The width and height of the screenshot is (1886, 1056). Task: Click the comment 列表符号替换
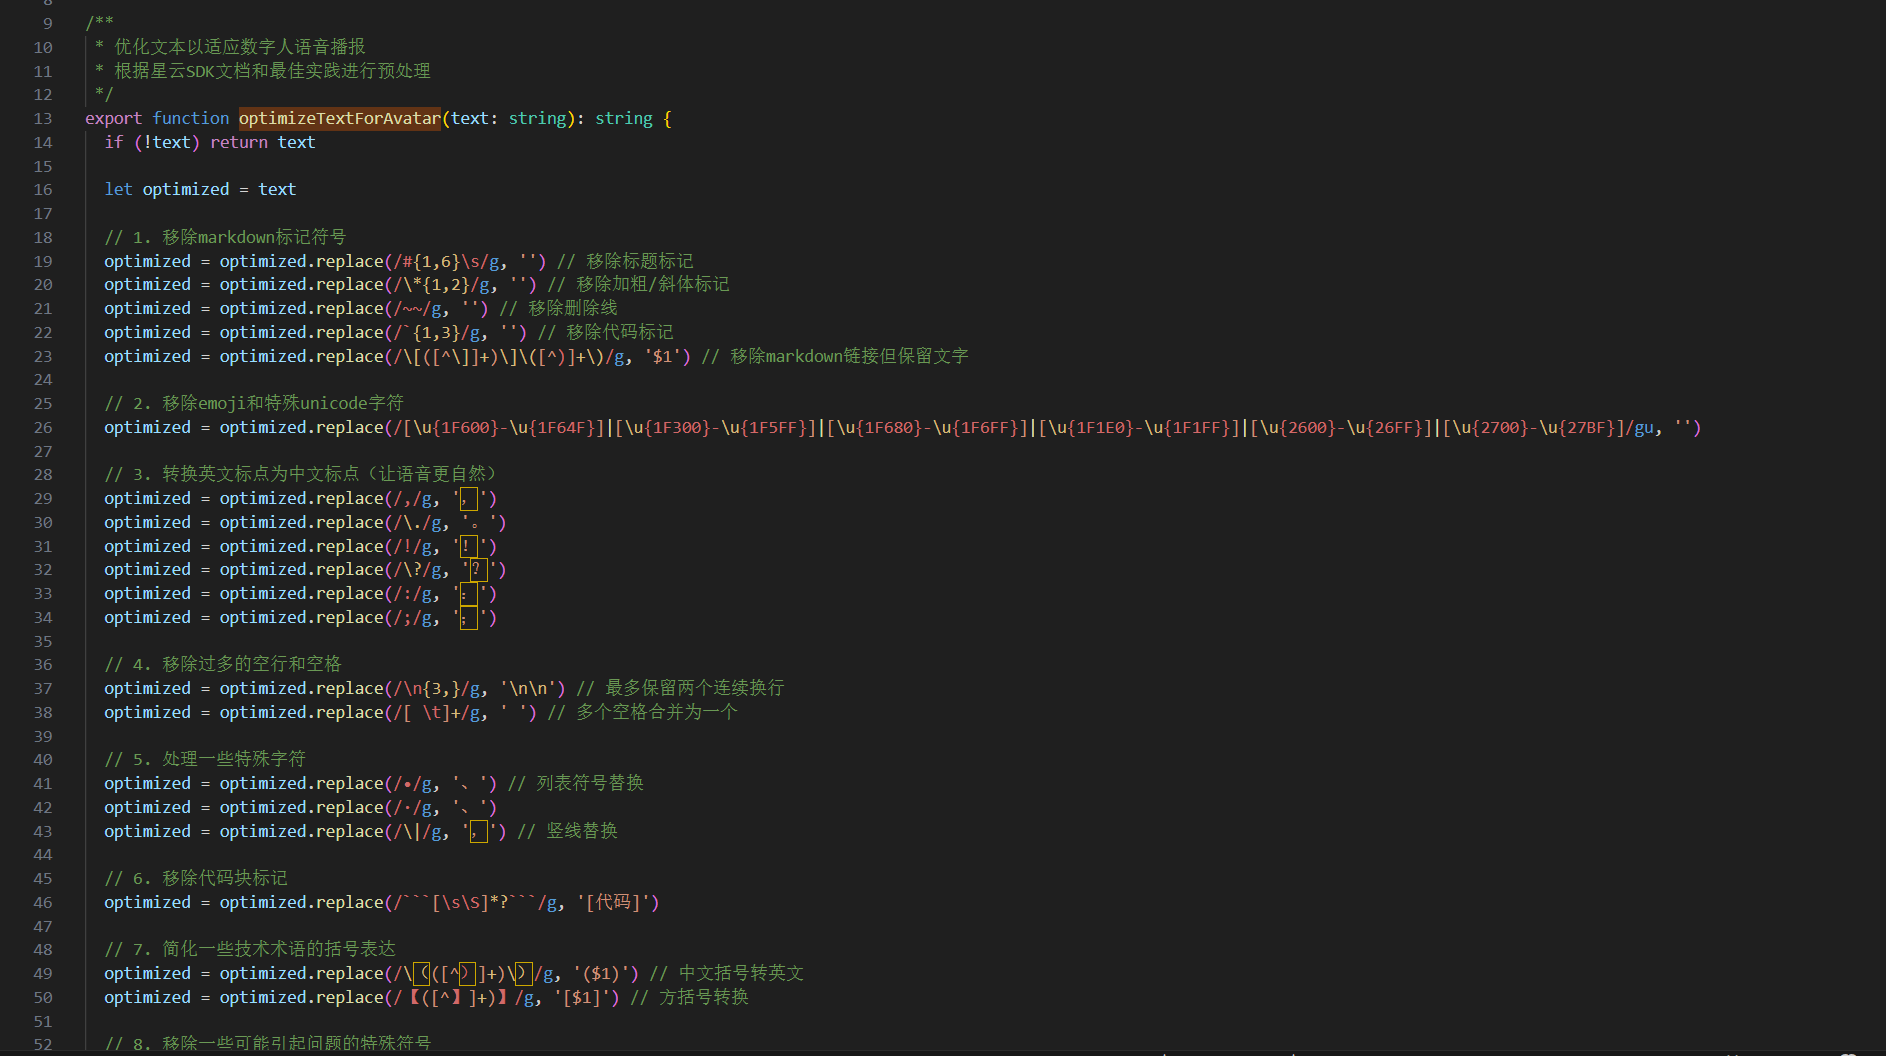coord(576,783)
